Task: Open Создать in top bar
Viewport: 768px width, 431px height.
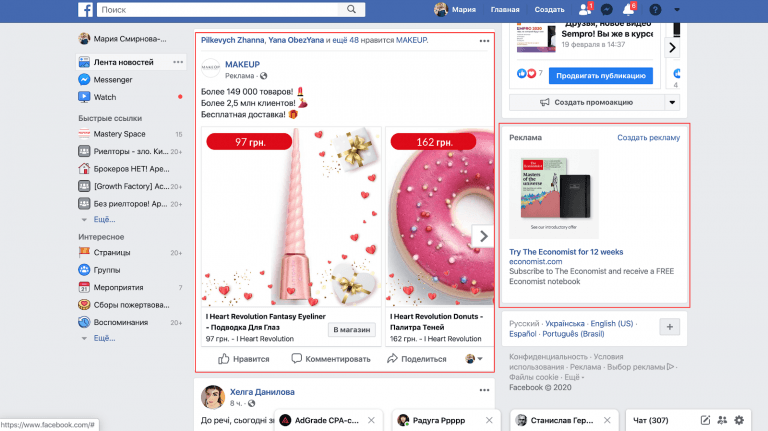Action: pos(549,9)
